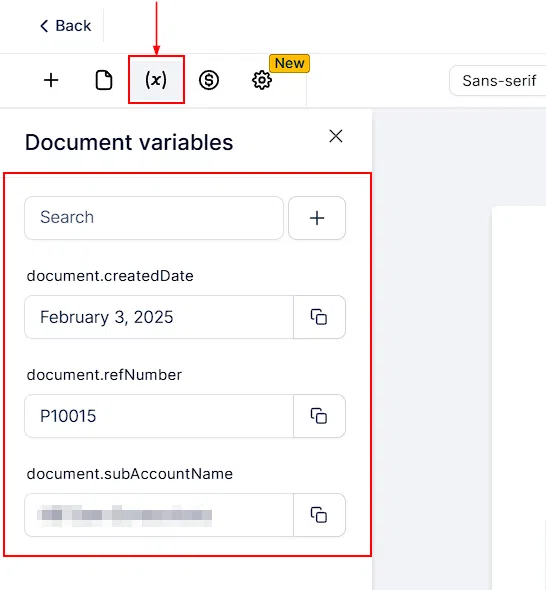Close the Document variables panel
Image resolution: width=546 pixels, height=590 pixels.
[x=336, y=136]
